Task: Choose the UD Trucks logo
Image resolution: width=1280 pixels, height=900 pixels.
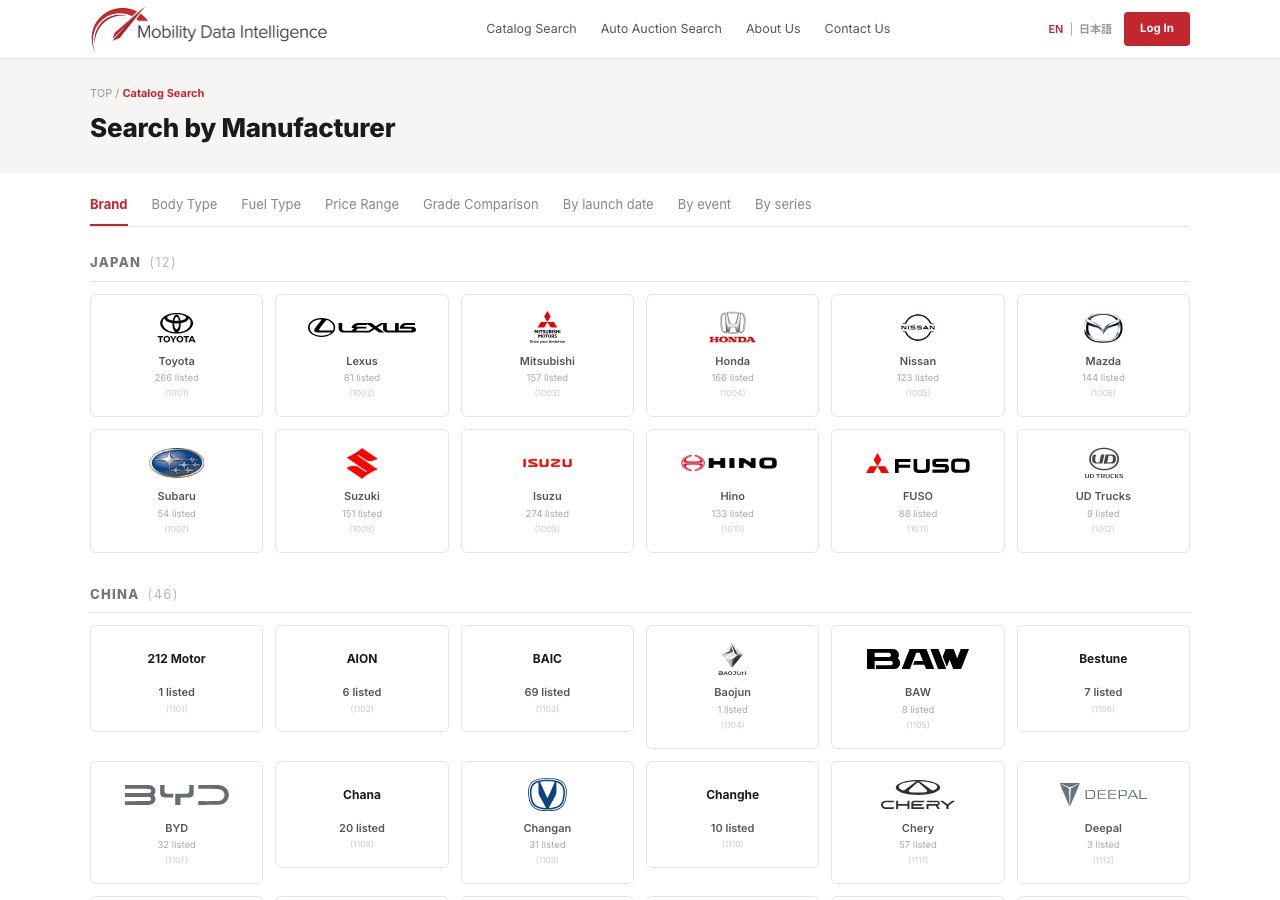Action: (1103, 463)
